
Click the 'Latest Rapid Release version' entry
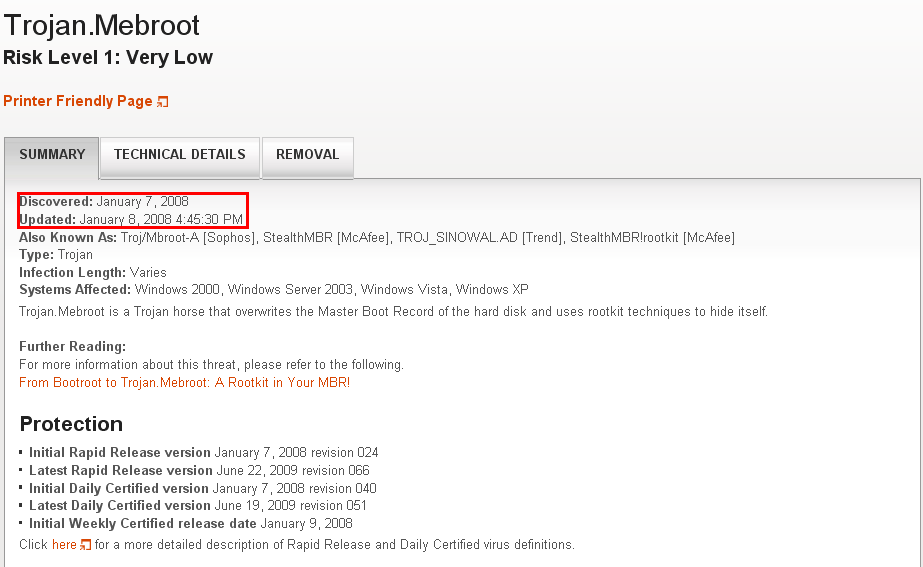(121, 470)
